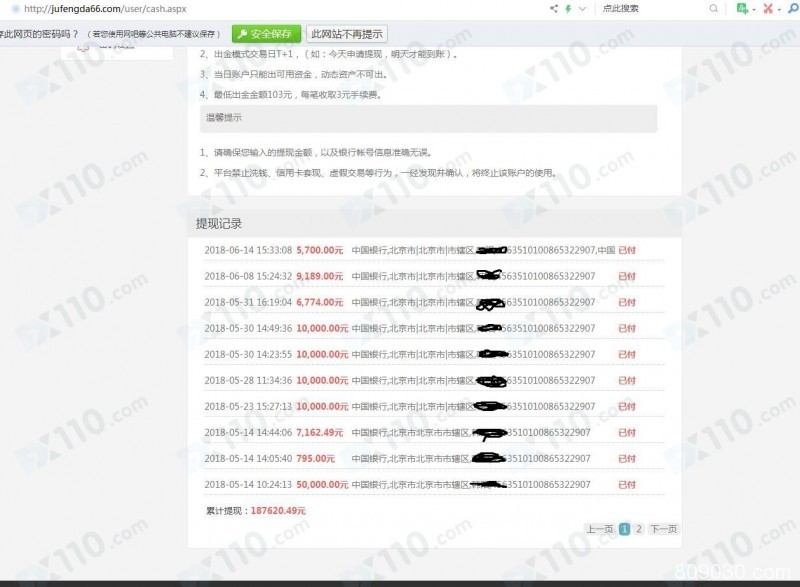
Task: Click the 此网站不再提示 button
Action: click(x=346, y=34)
